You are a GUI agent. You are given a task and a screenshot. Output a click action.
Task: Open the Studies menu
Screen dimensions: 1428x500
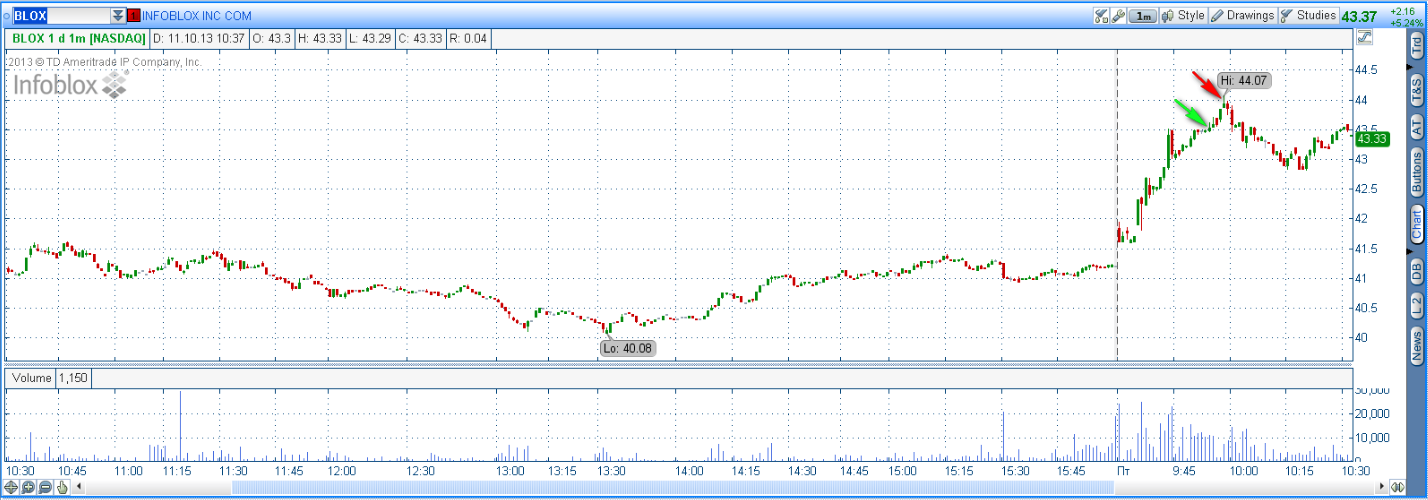tap(1308, 16)
